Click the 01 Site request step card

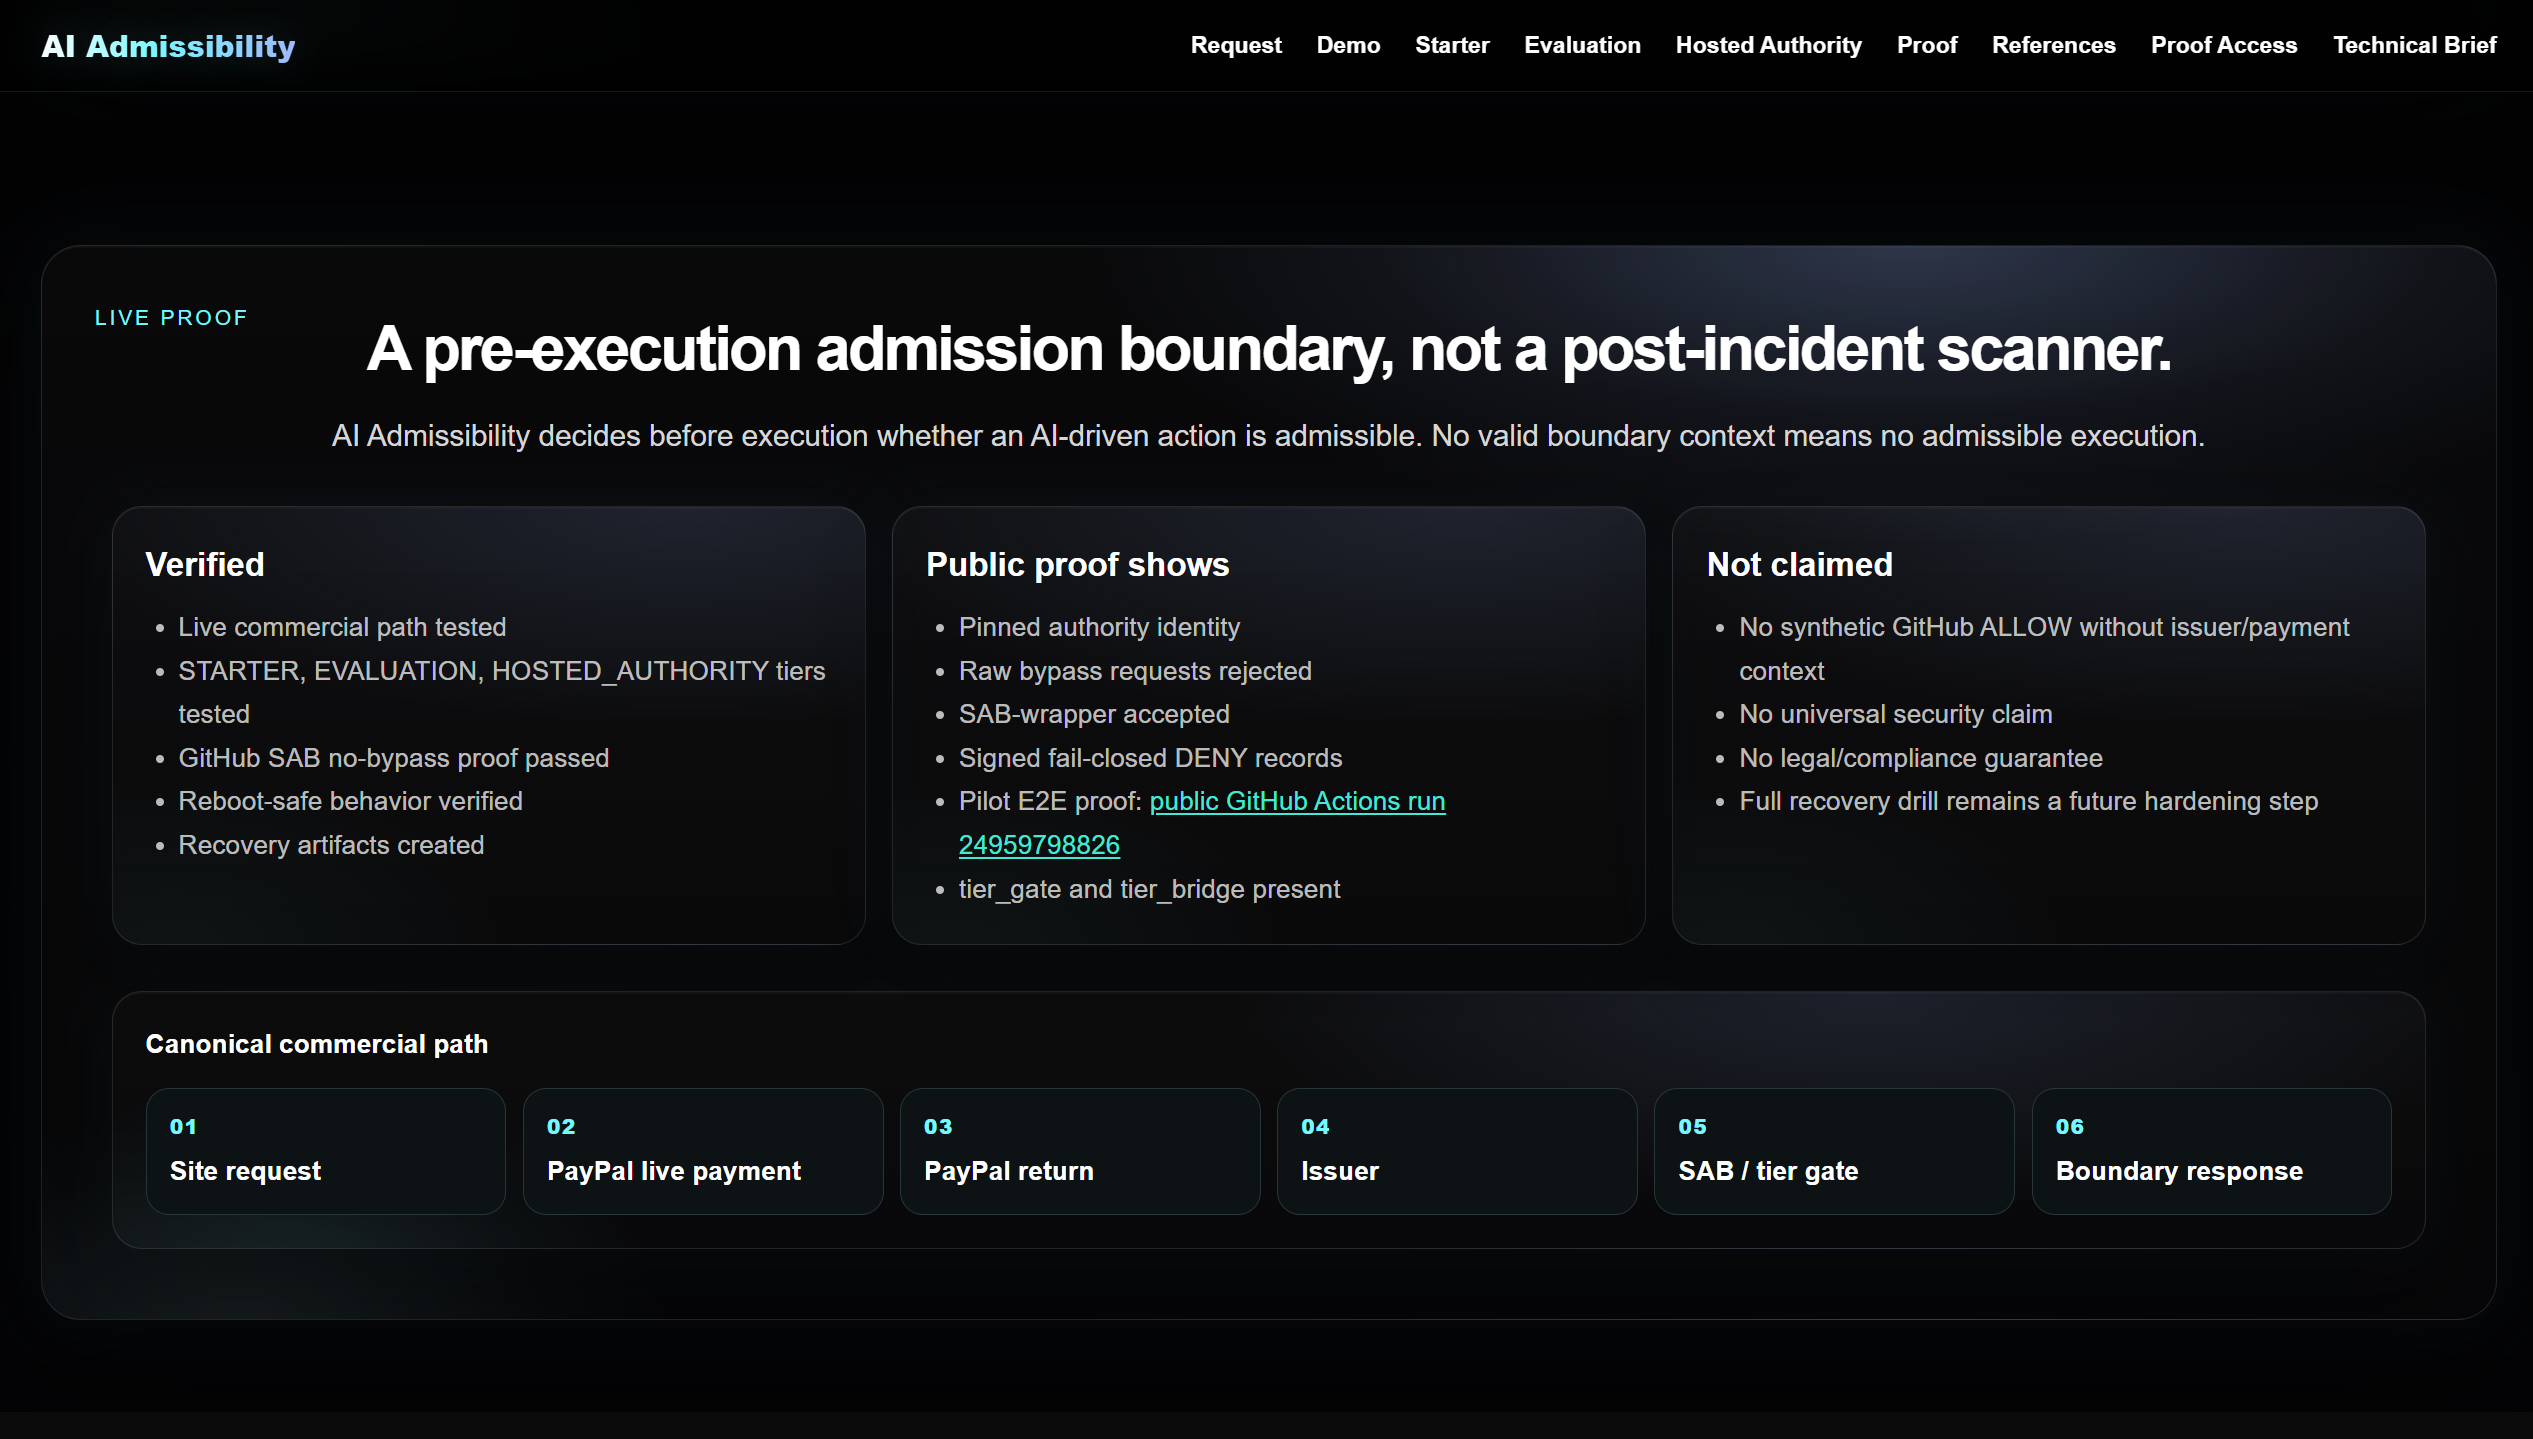tap(325, 1151)
